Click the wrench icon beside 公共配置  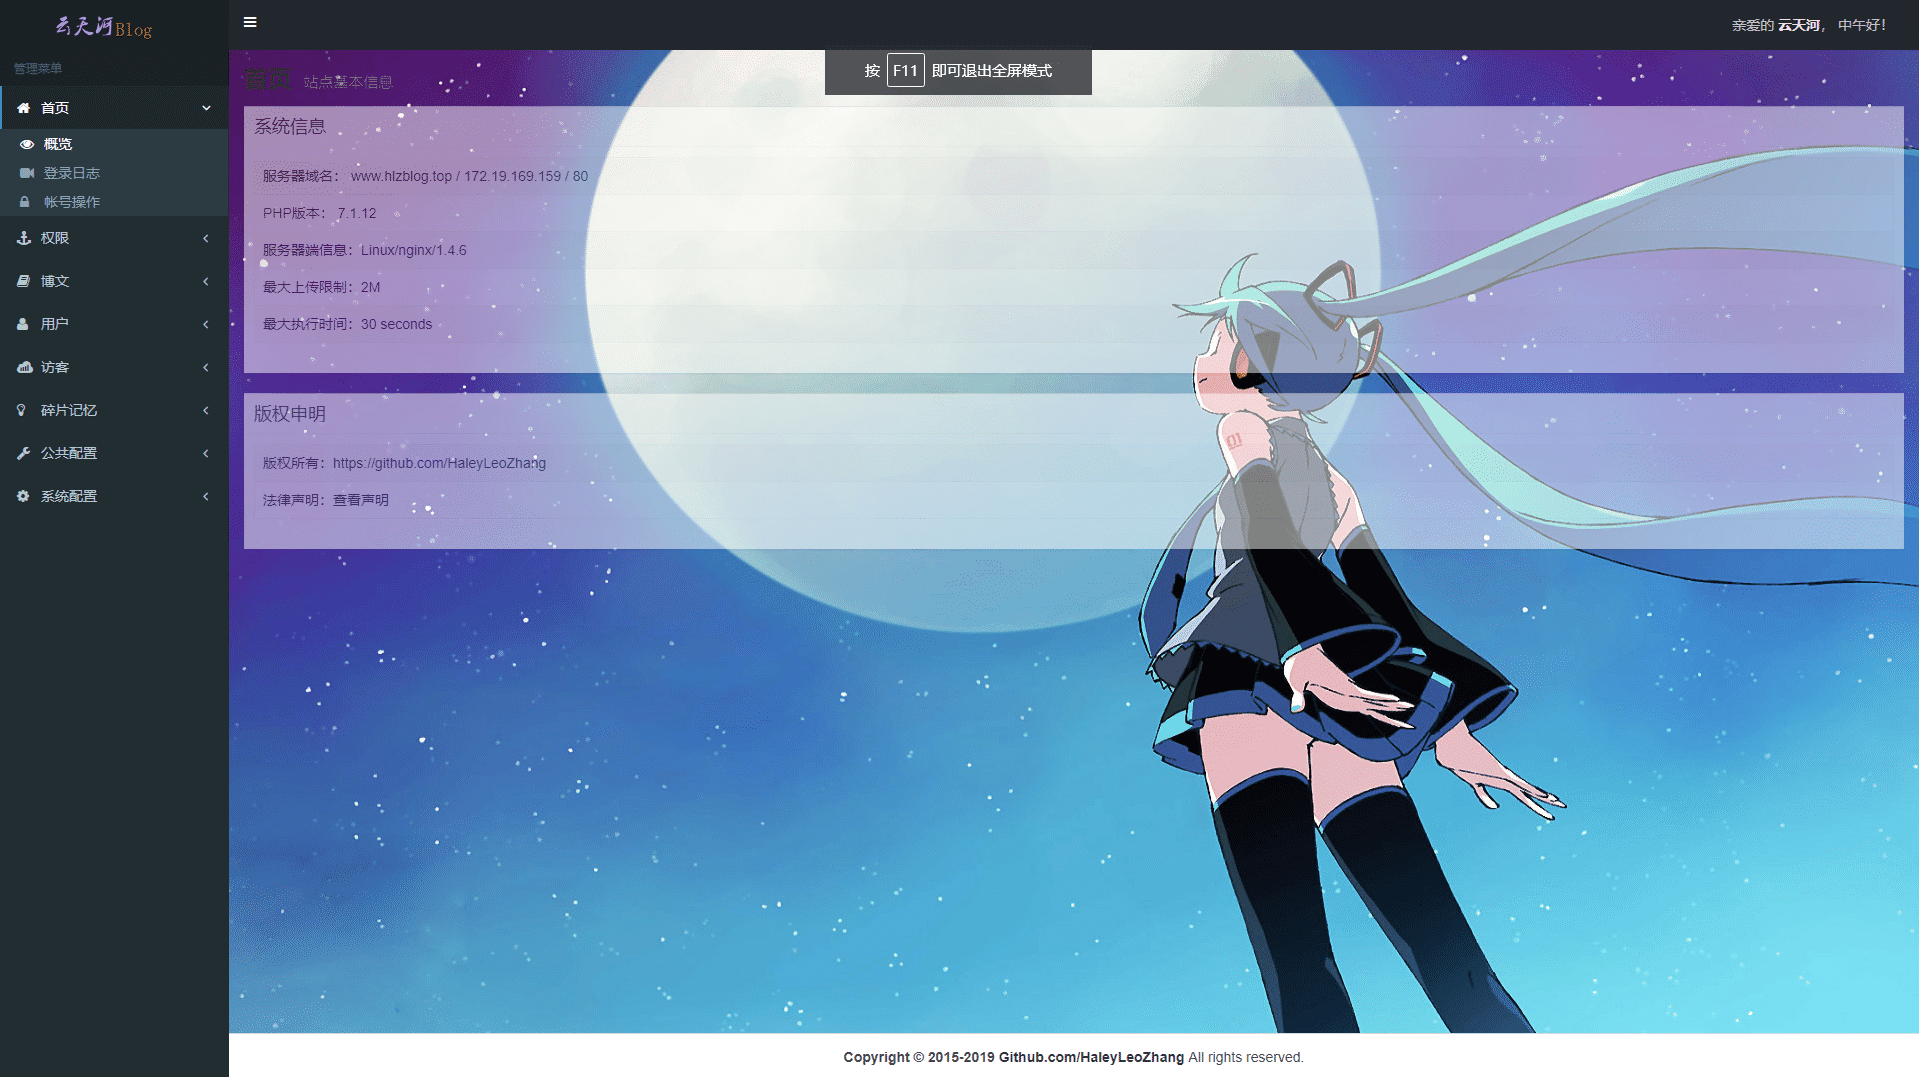pos(23,453)
